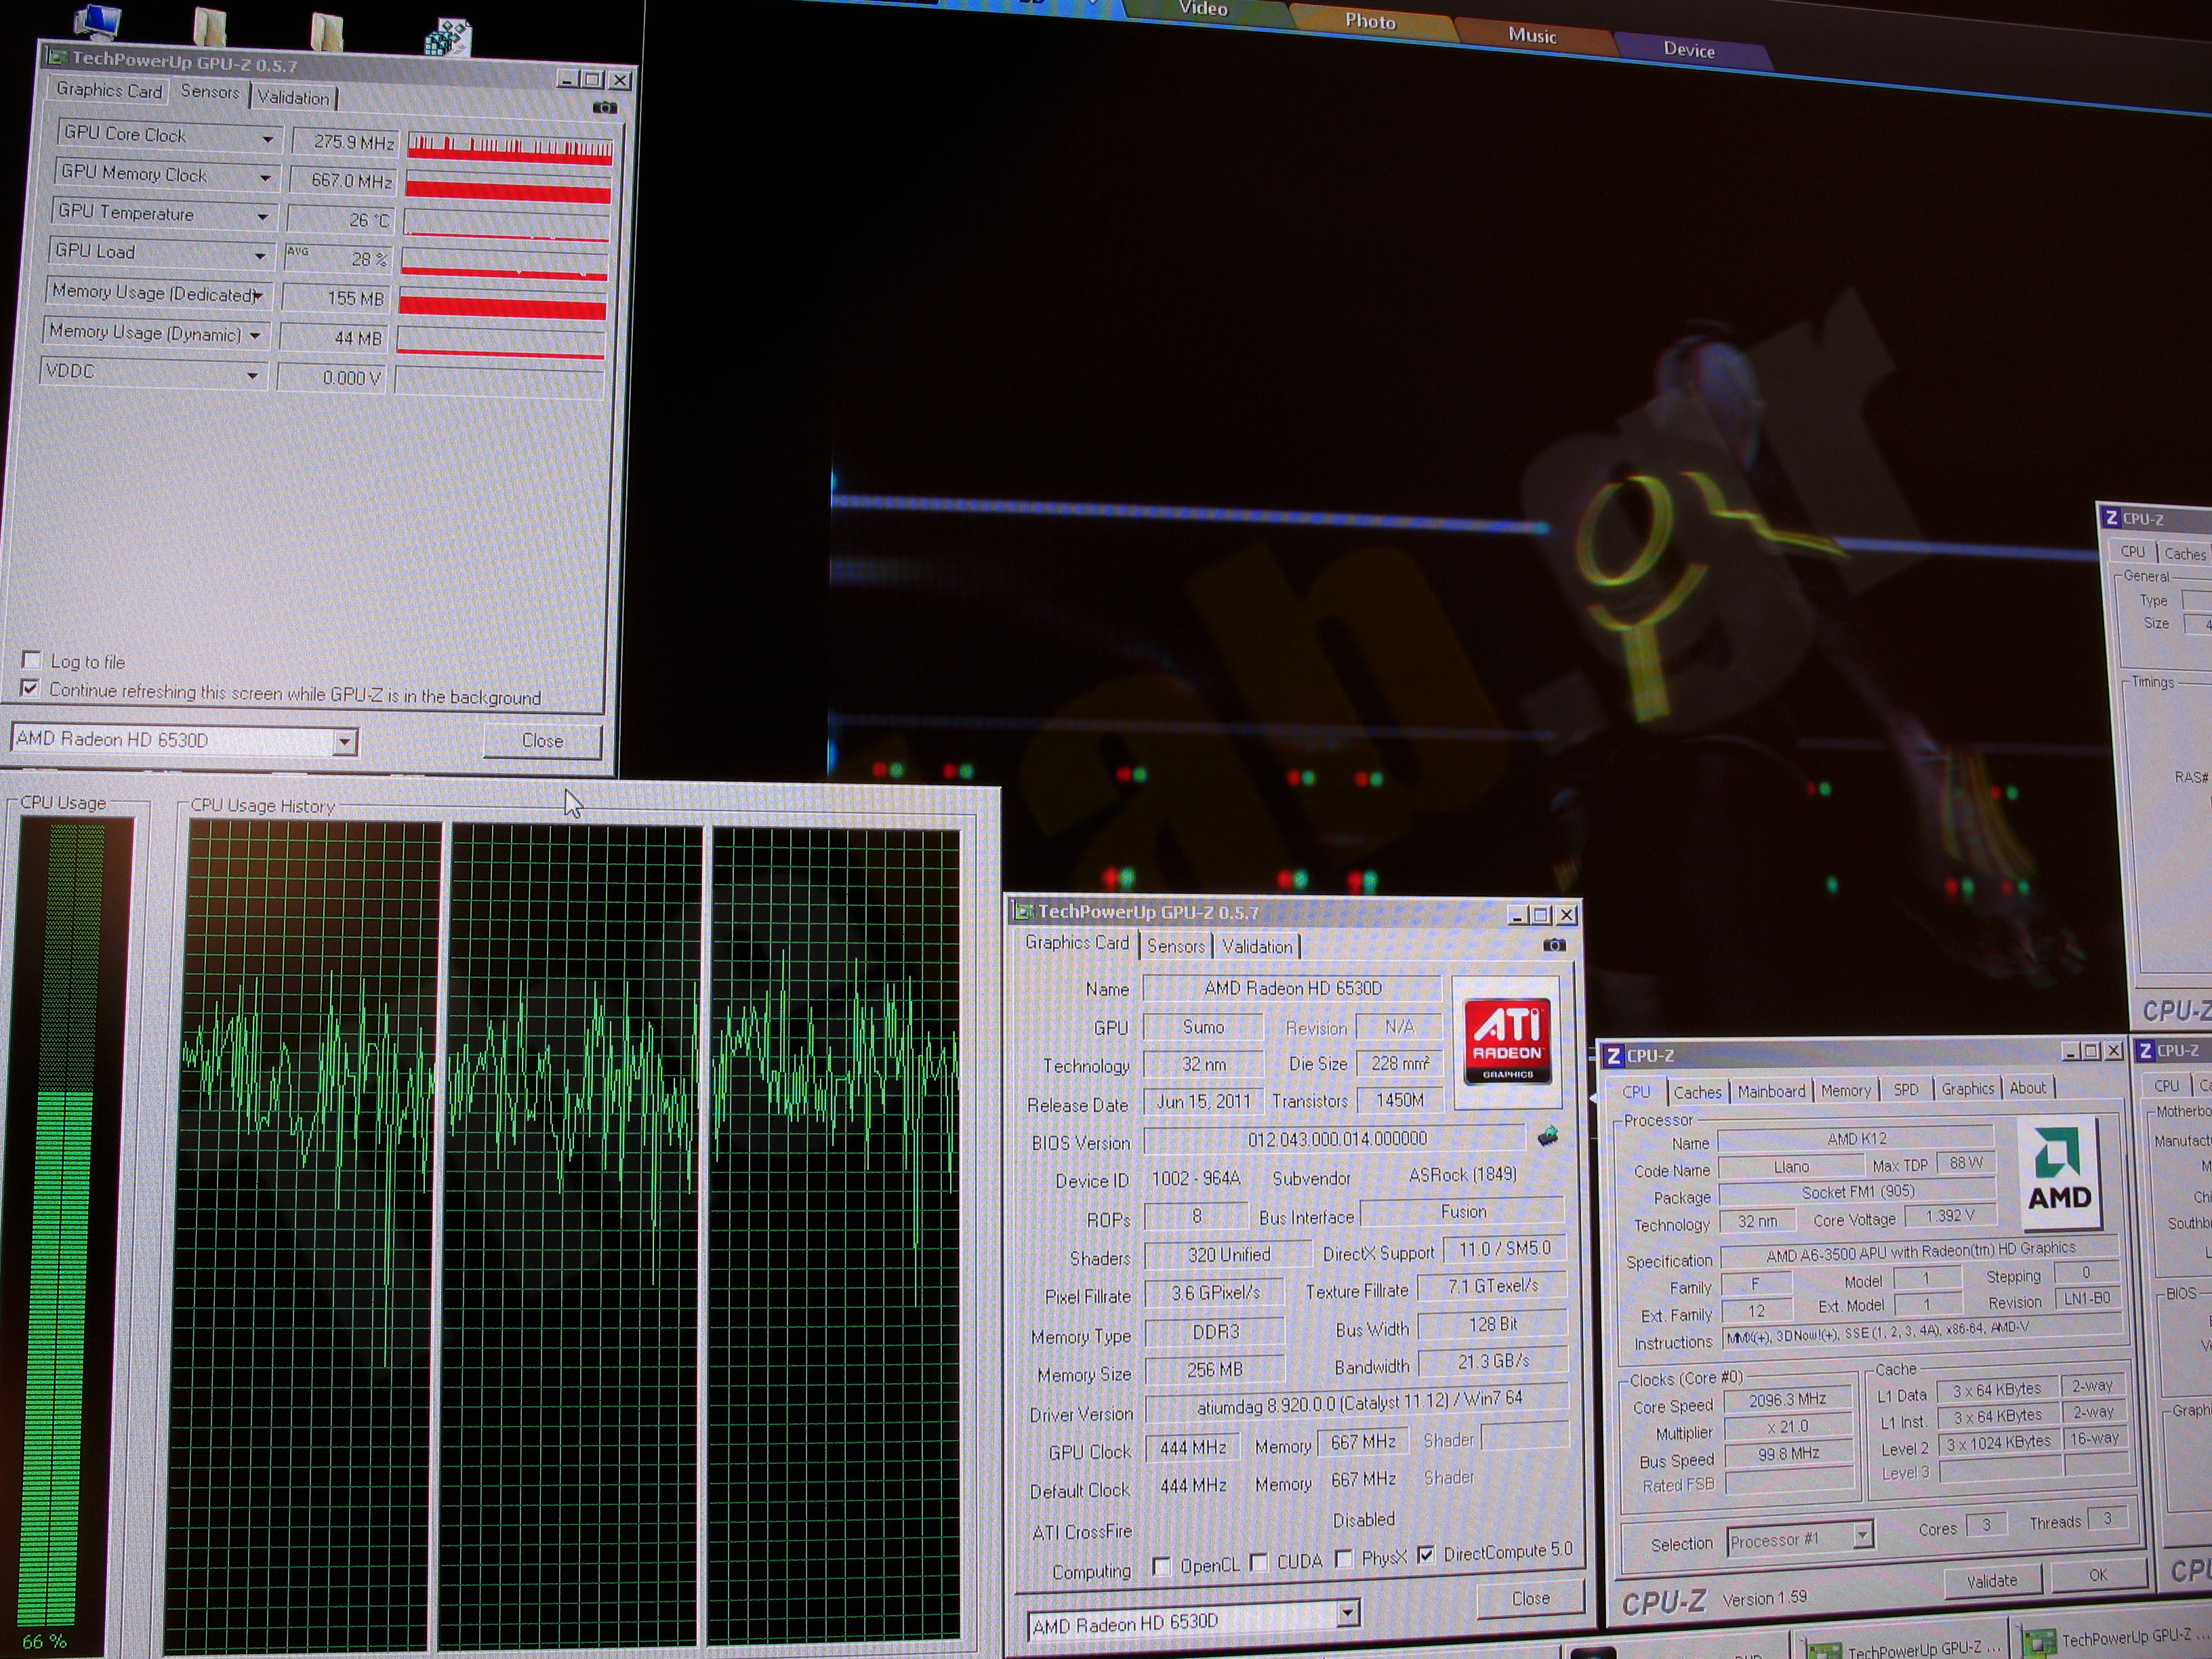
Task: Open GPU selector dropdown in Sensors window
Action: pos(344,741)
